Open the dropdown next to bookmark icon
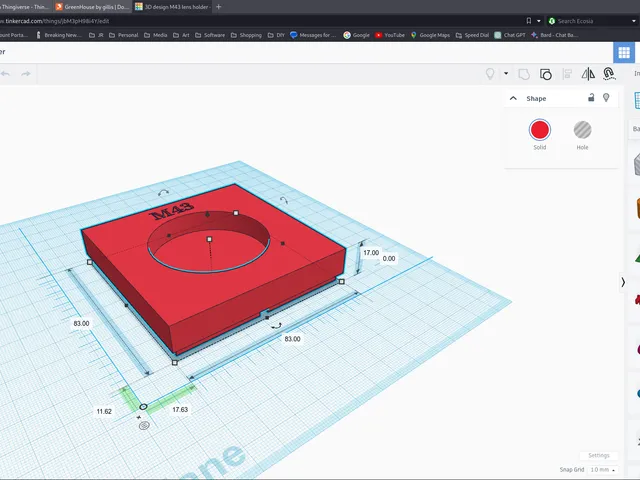The width and height of the screenshot is (640, 480). click(x=539, y=21)
